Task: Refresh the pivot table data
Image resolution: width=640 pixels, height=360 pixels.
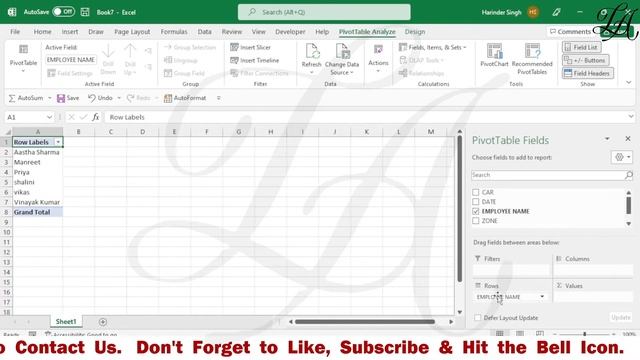Action: tap(311, 59)
